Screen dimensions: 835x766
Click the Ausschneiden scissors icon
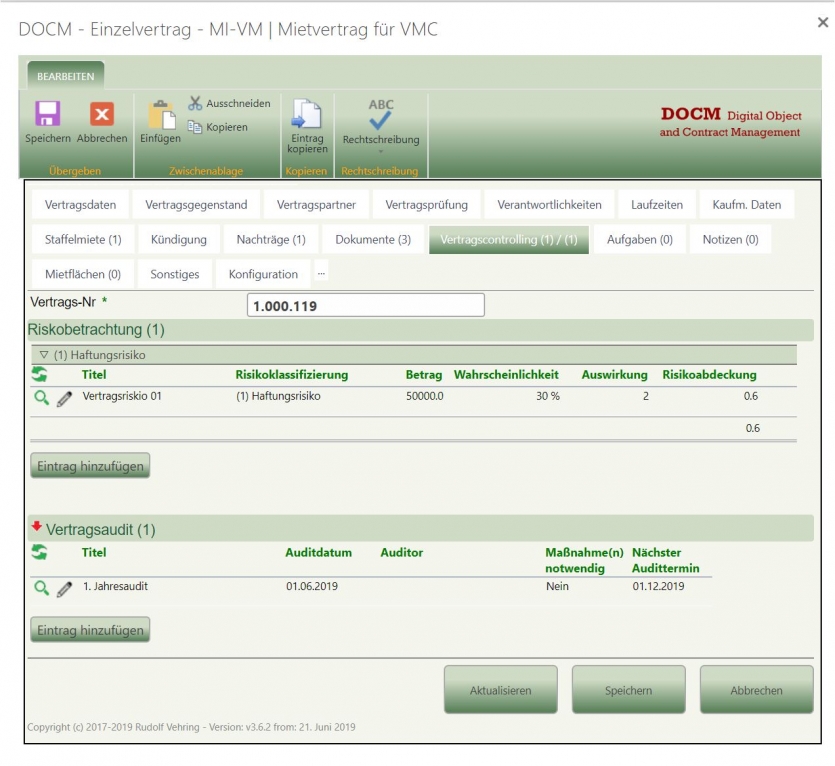coord(195,103)
